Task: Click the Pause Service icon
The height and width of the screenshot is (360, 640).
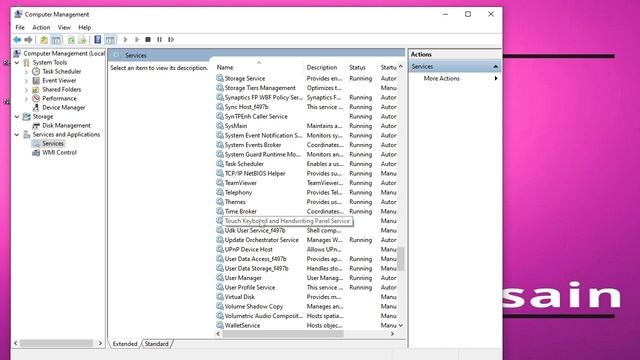Action: point(160,40)
